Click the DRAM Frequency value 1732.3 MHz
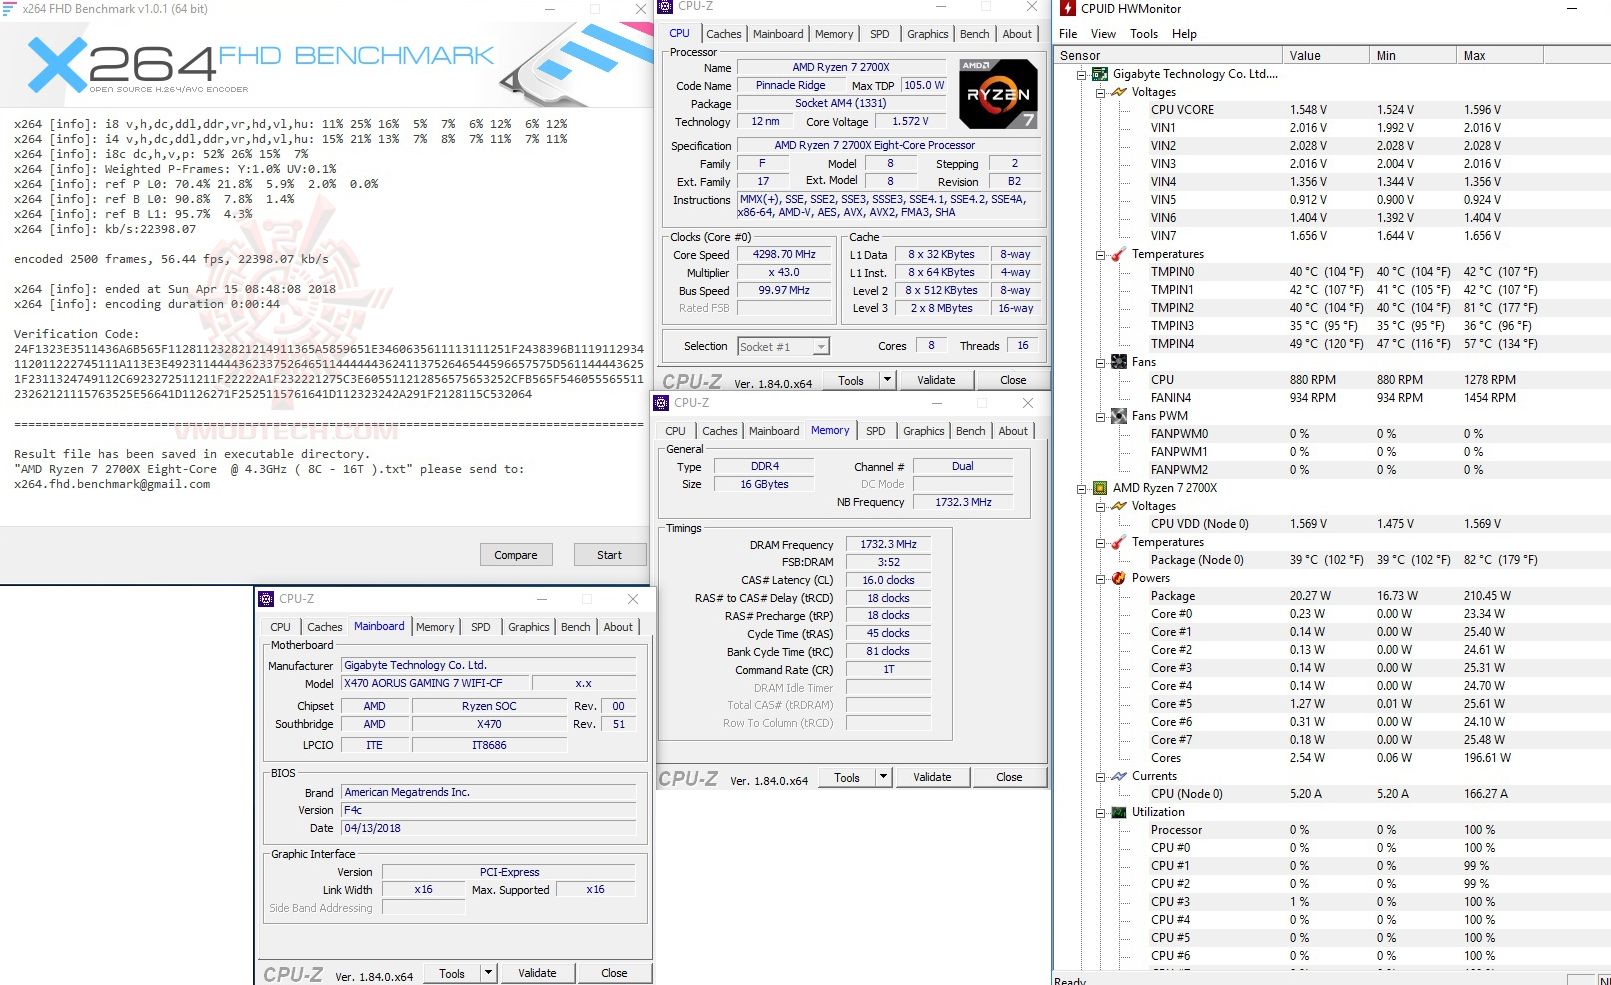This screenshot has height=985, width=1611. point(888,545)
